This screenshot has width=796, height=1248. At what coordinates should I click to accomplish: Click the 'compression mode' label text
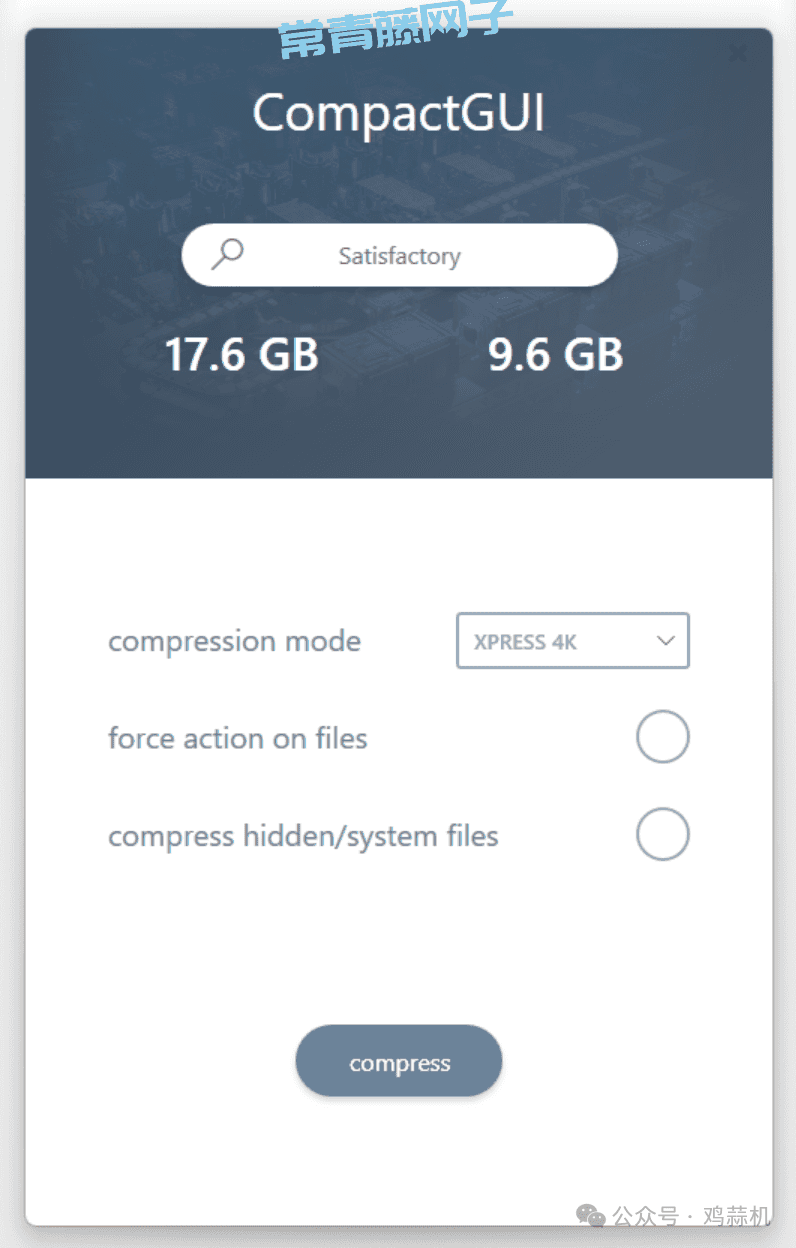pyautogui.click(x=234, y=641)
